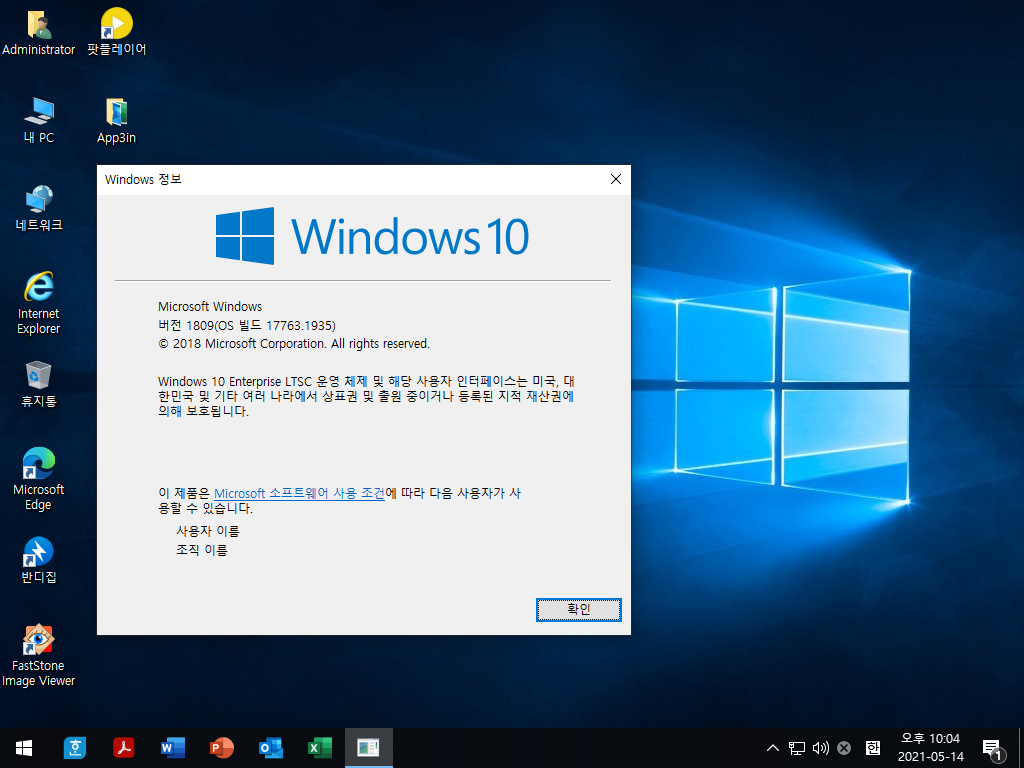Select the 휴지통 recycle bin icon
This screenshot has height=768, width=1024.
[x=39, y=384]
